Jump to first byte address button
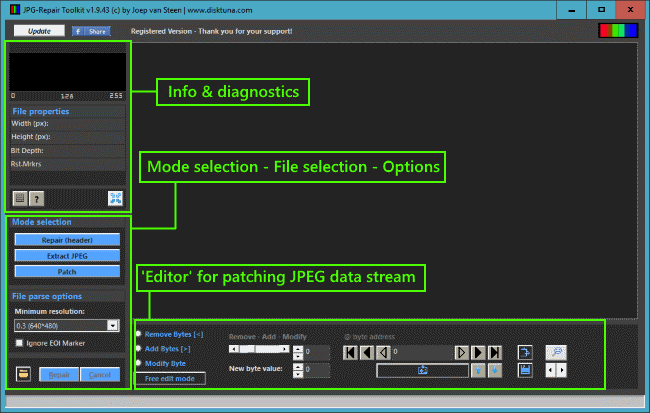This screenshot has height=413, width=650. [350, 352]
